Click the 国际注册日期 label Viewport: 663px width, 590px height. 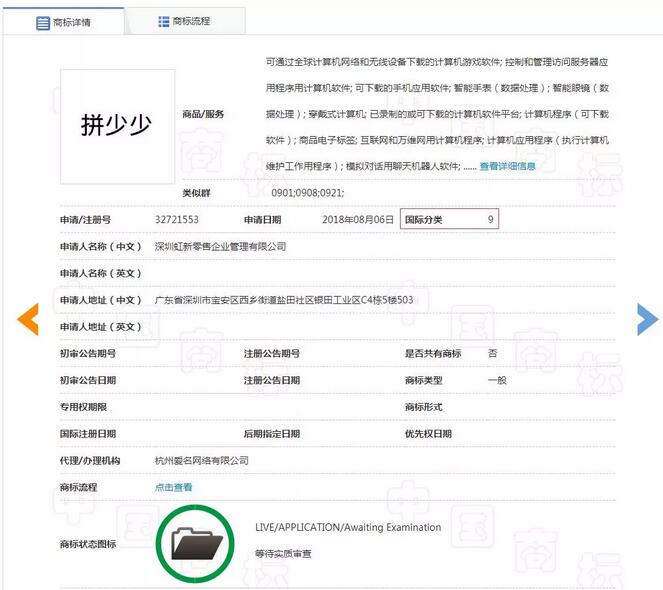point(88,434)
